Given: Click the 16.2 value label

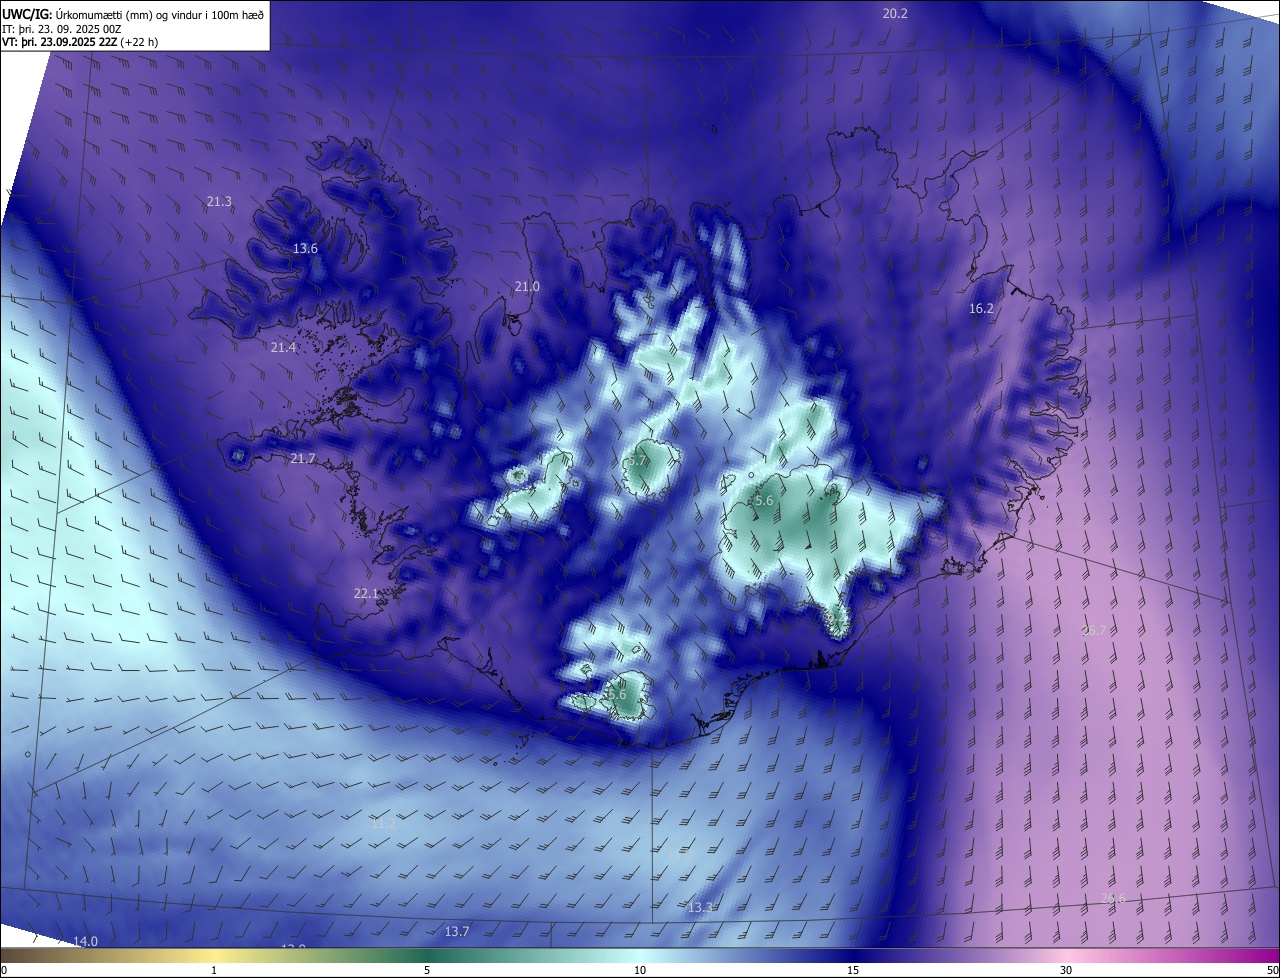Looking at the screenshot, I should click(981, 309).
